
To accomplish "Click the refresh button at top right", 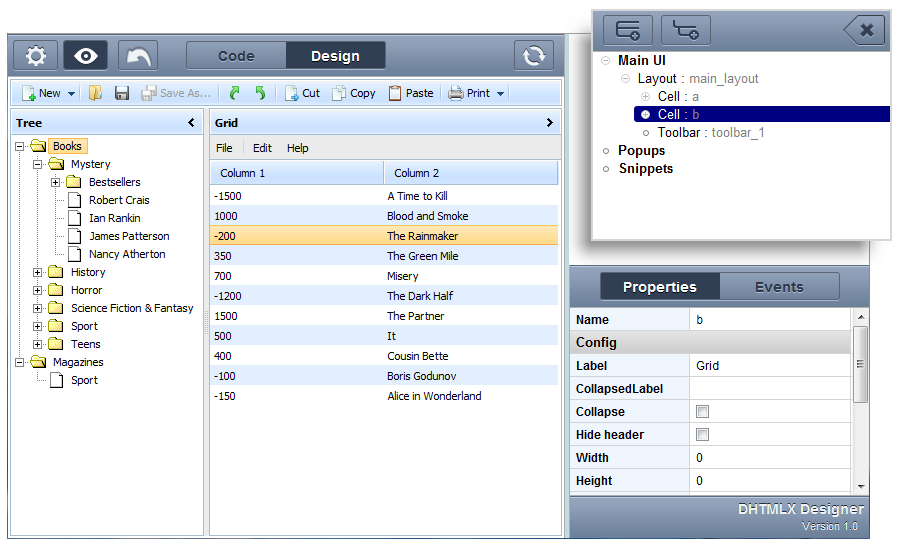I will click(534, 56).
